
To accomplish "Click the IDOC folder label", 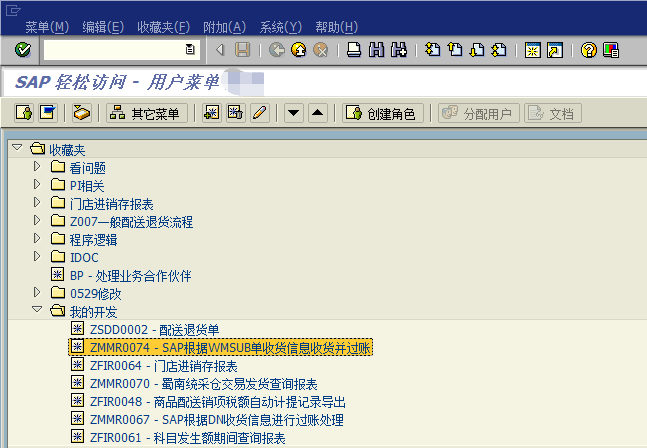I will click(84, 257).
